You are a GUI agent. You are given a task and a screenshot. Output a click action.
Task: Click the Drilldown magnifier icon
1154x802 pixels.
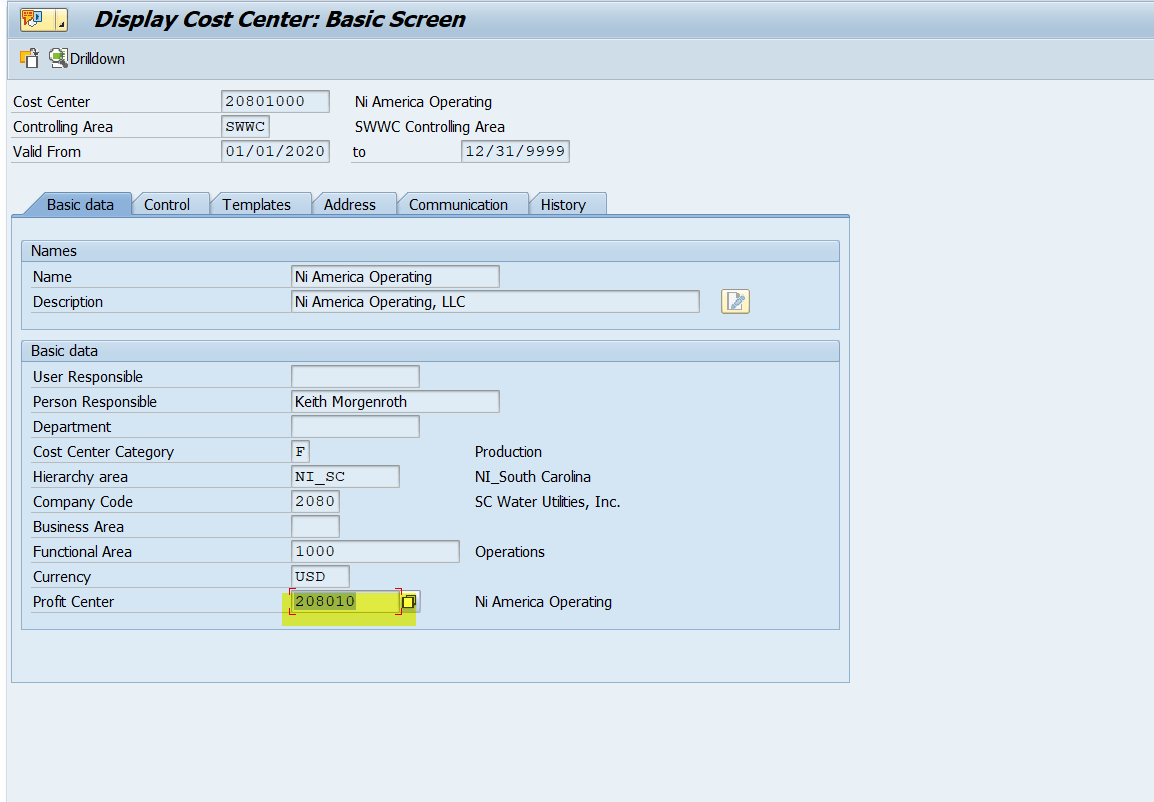coord(58,58)
